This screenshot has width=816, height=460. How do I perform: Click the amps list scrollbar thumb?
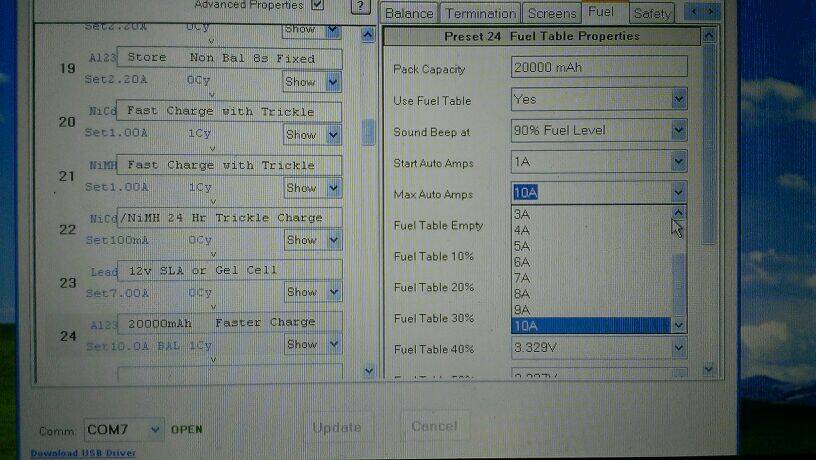[679, 285]
